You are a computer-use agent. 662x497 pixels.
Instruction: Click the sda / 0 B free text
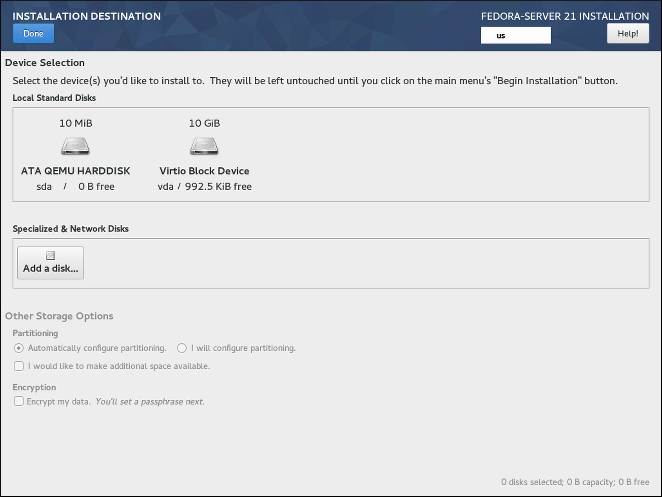pyautogui.click(x=76, y=187)
